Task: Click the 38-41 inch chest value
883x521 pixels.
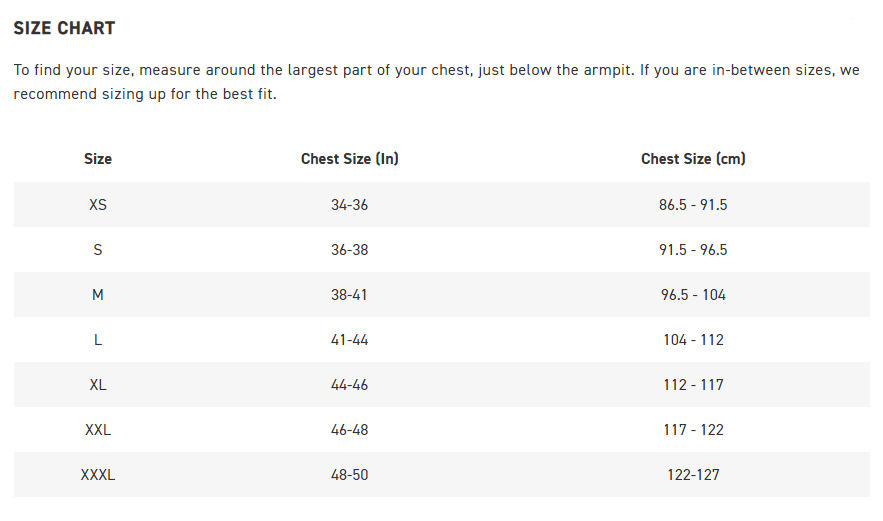Action: [350, 295]
